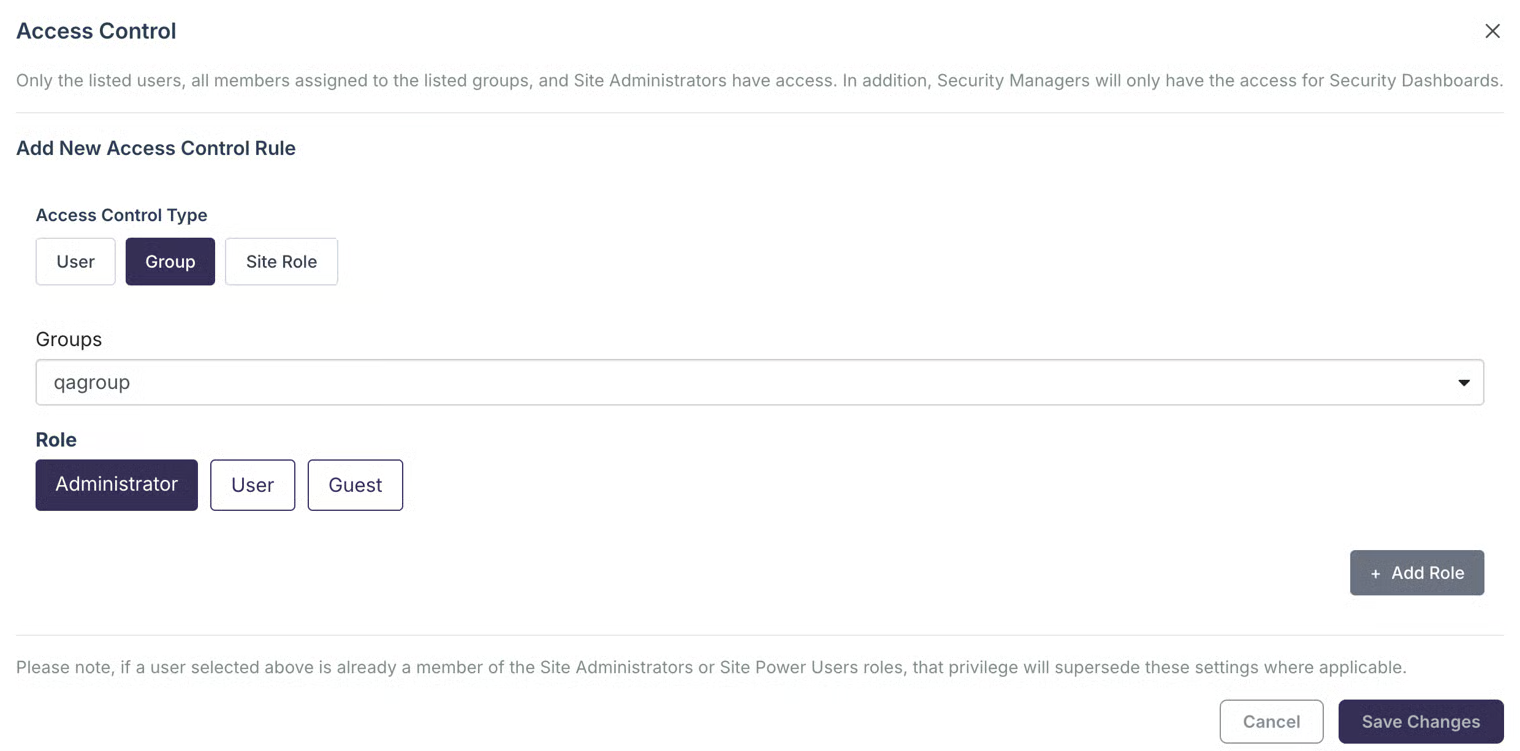This screenshot has height=751, width=1520.
Task: Choose the Administrator role option
Action: 116,485
